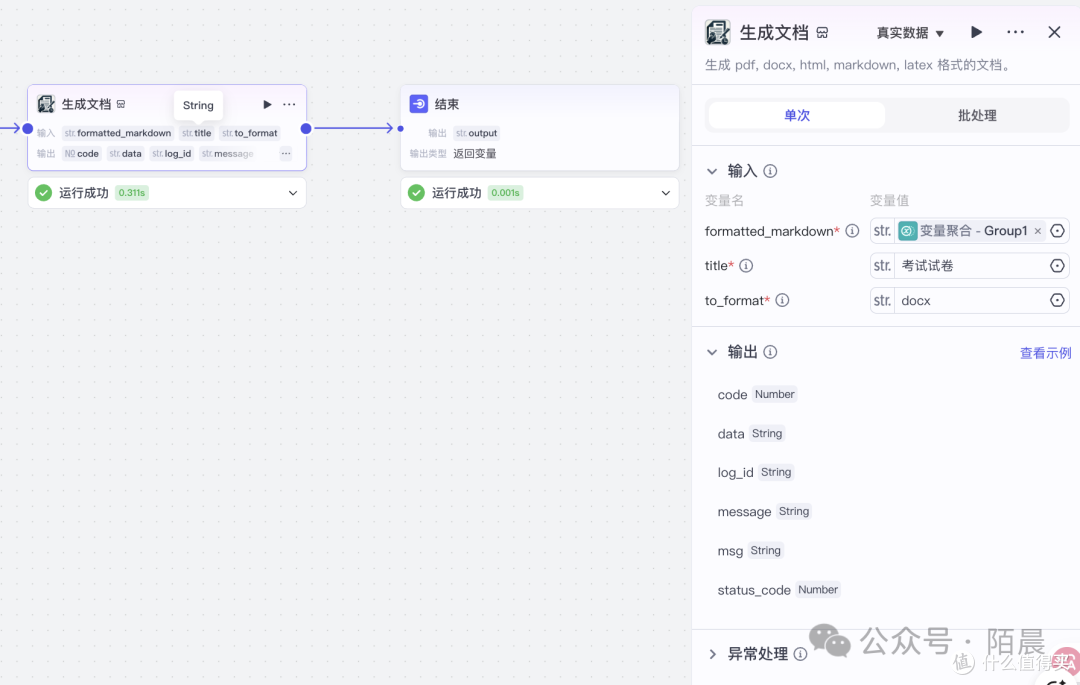The image size is (1080, 685).
Task: Open the panel's three-dot more options menu
Action: pyautogui.click(x=1015, y=32)
